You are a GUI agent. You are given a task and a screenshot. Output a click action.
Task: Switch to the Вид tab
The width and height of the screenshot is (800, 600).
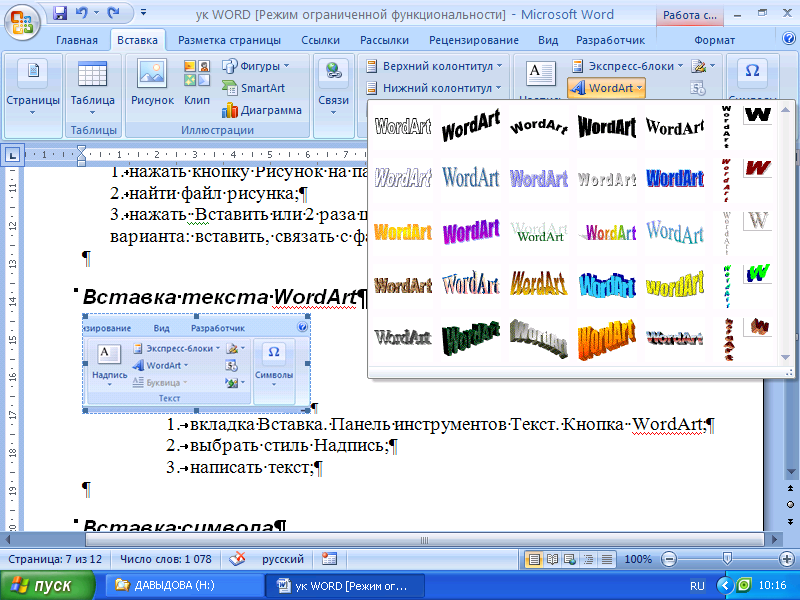click(548, 40)
